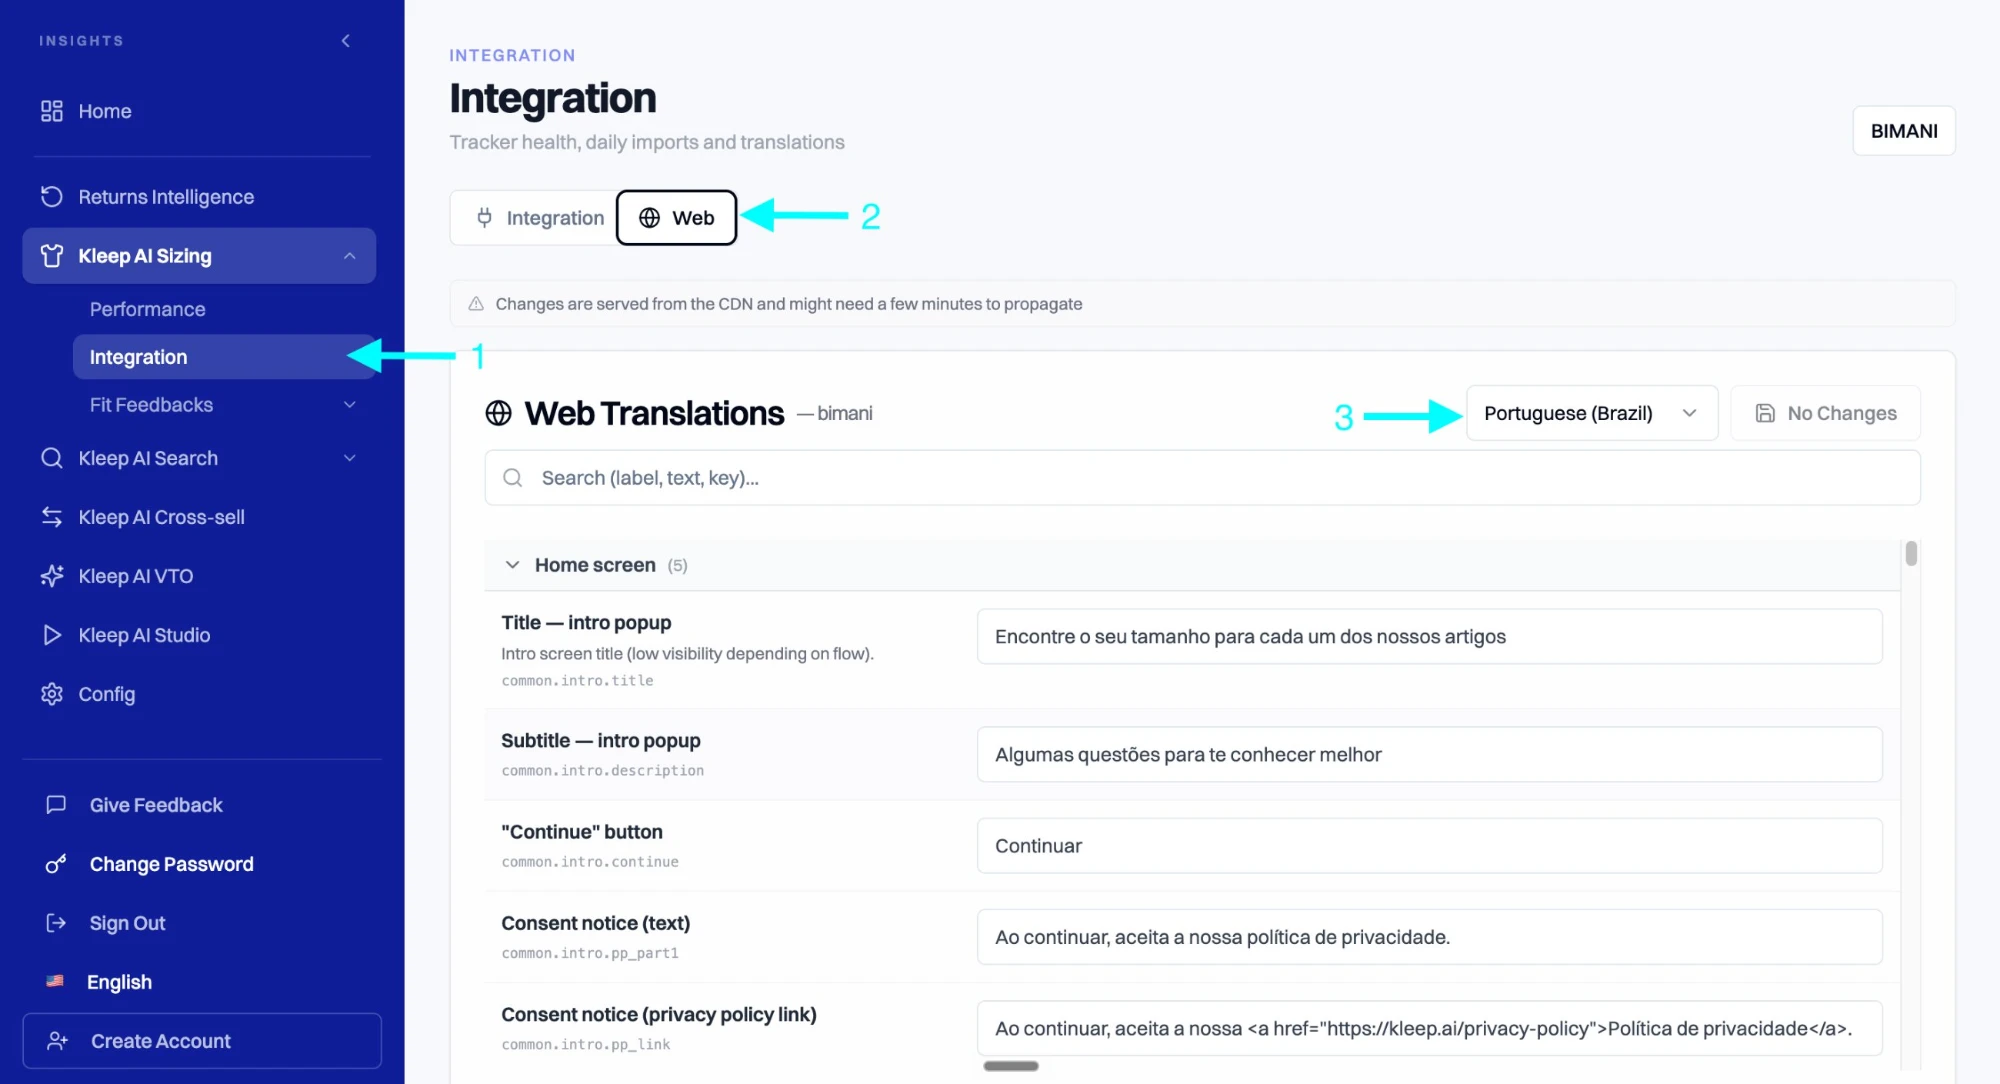The width and height of the screenshot is (2000, 1084).
Task: Click the key text common.intro.pp_part1
Action: click(590, 953)
